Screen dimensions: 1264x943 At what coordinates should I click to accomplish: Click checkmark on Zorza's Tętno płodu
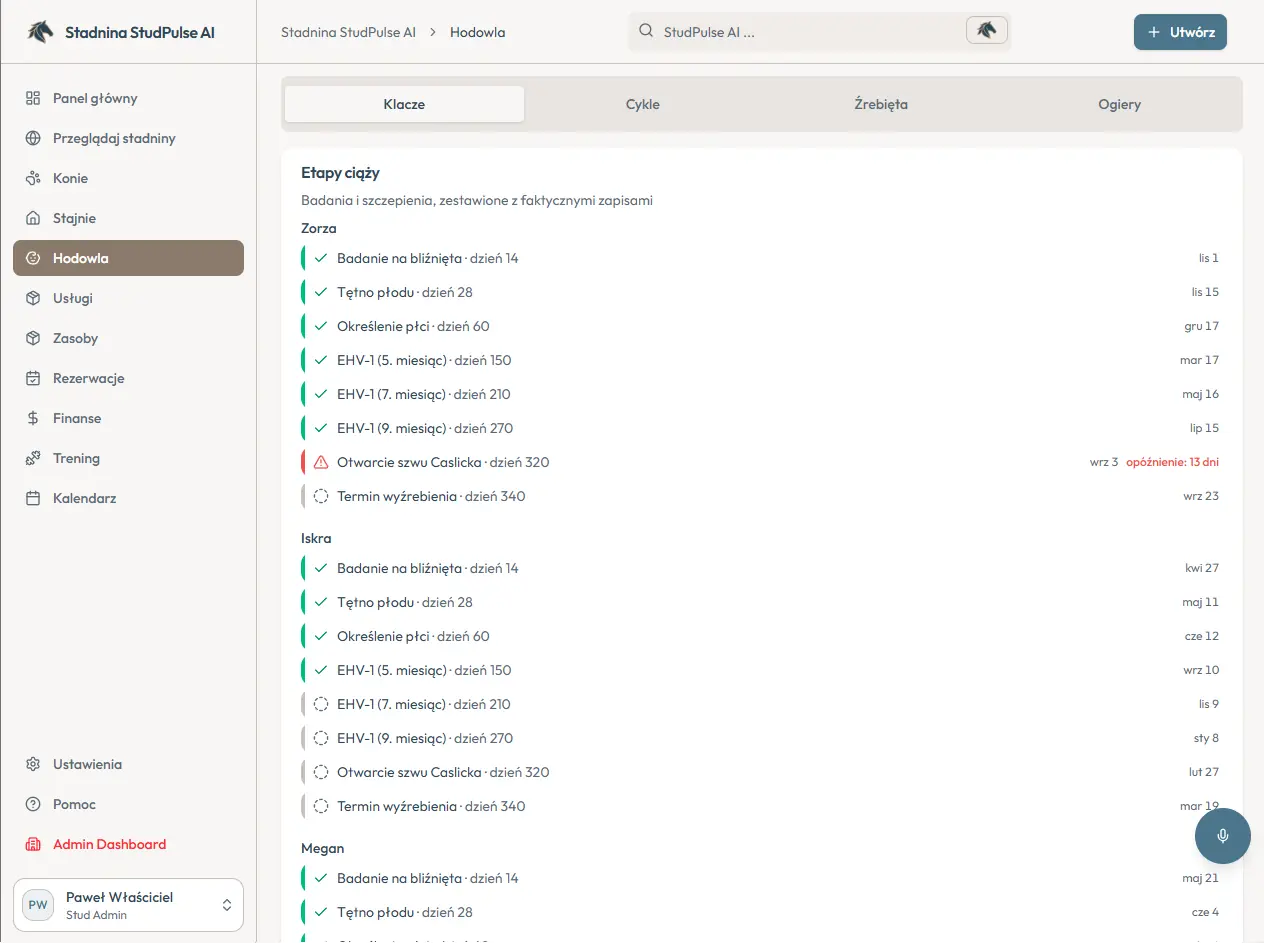[321, 292]
